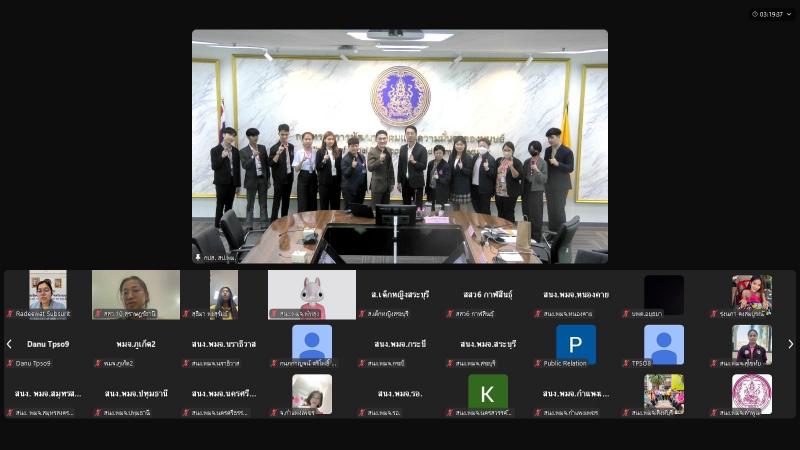Screen dimensions: 800x450
Task: Click muted mic icon on สนง.พมจ.รอ. tile
Action: point(362,413)
